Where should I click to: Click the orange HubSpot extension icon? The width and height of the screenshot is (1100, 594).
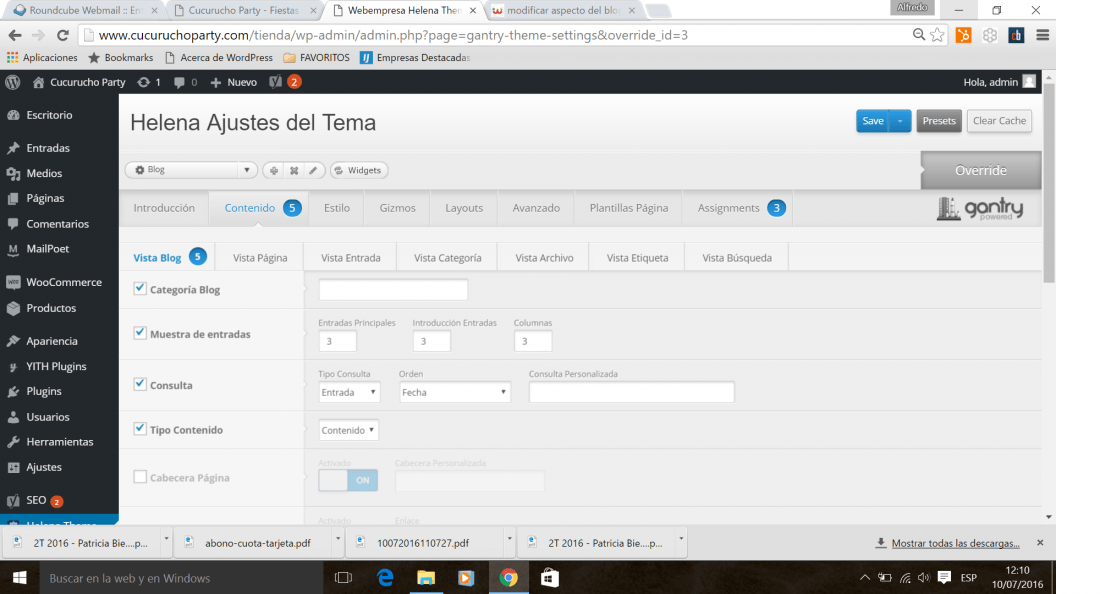(x=964, y=35)
